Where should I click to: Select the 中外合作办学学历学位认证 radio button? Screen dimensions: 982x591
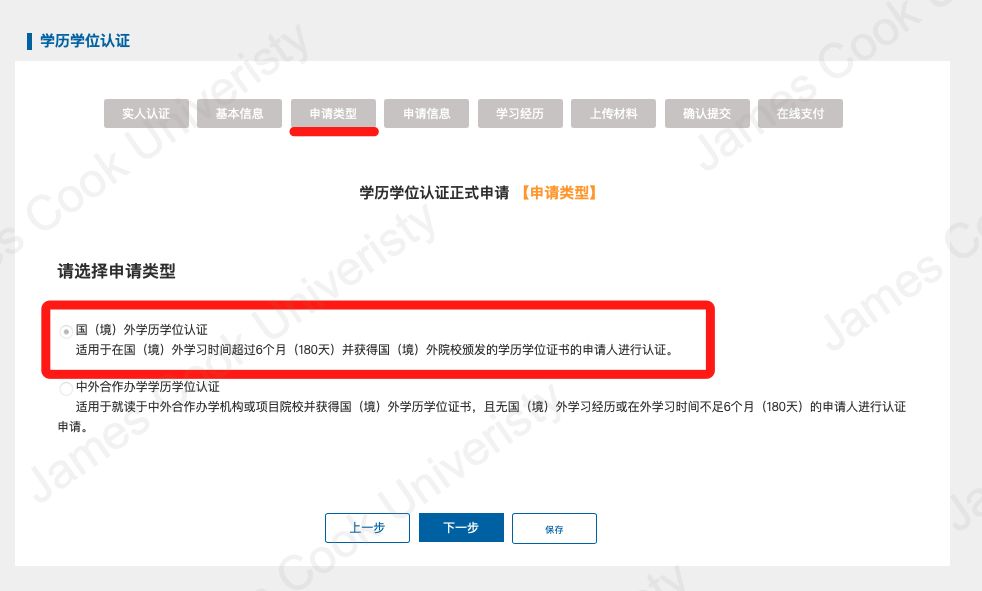pos(66,388)
